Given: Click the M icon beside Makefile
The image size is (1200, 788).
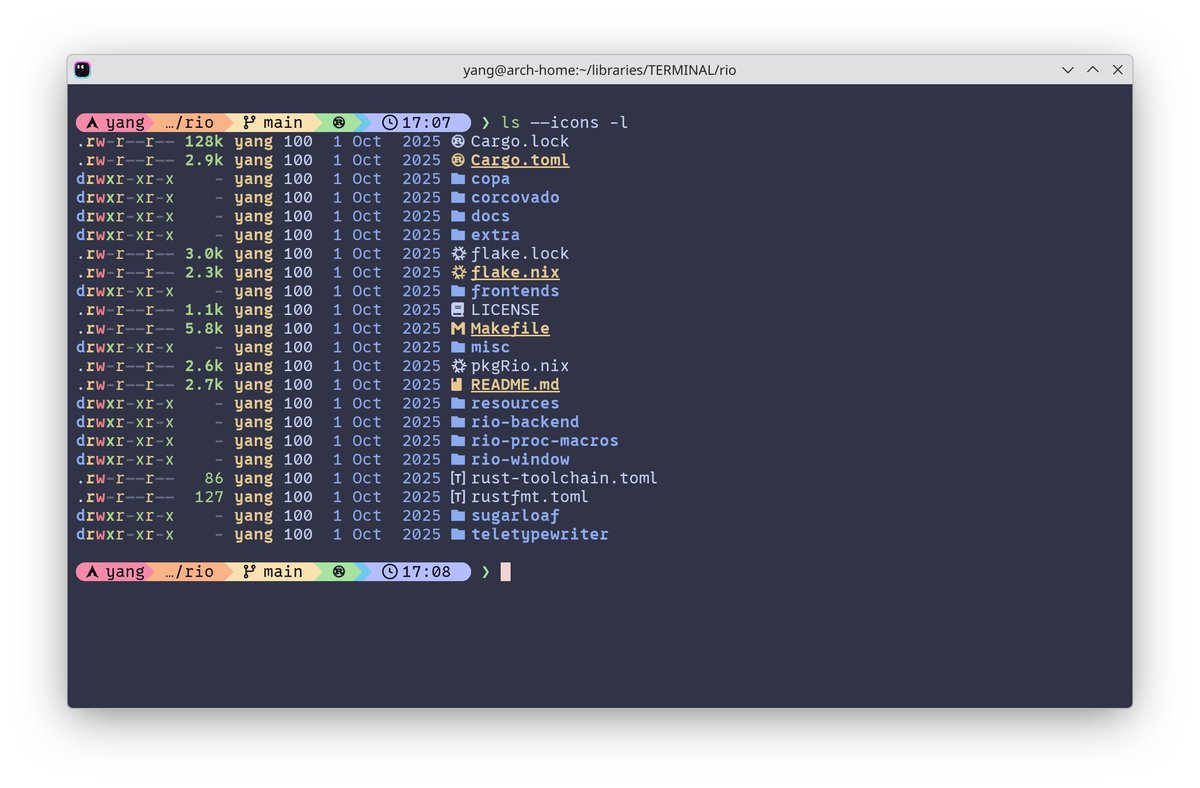Looking at the screenshot, I should 458,328.
